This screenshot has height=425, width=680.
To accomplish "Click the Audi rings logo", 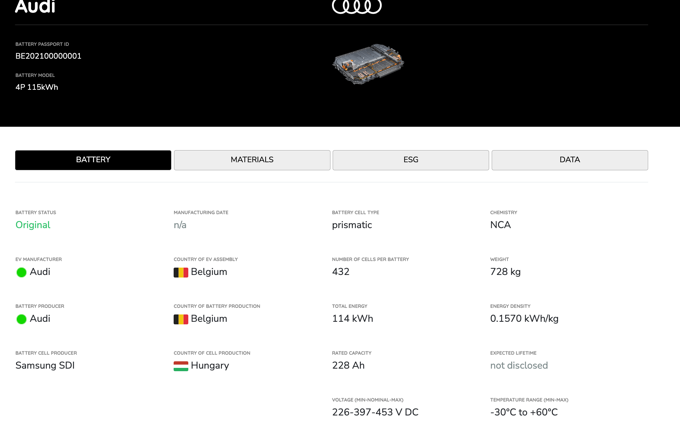I will pyautogui.click(x=356, y=6).
